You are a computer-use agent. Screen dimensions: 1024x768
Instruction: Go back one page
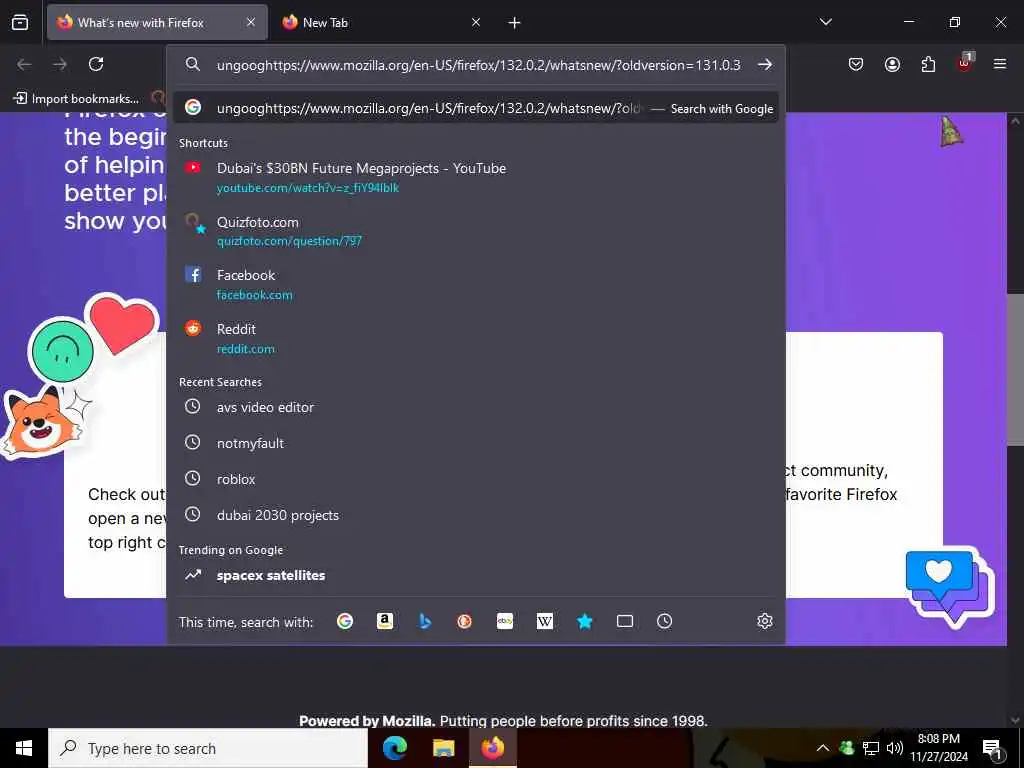pos(24,64)
